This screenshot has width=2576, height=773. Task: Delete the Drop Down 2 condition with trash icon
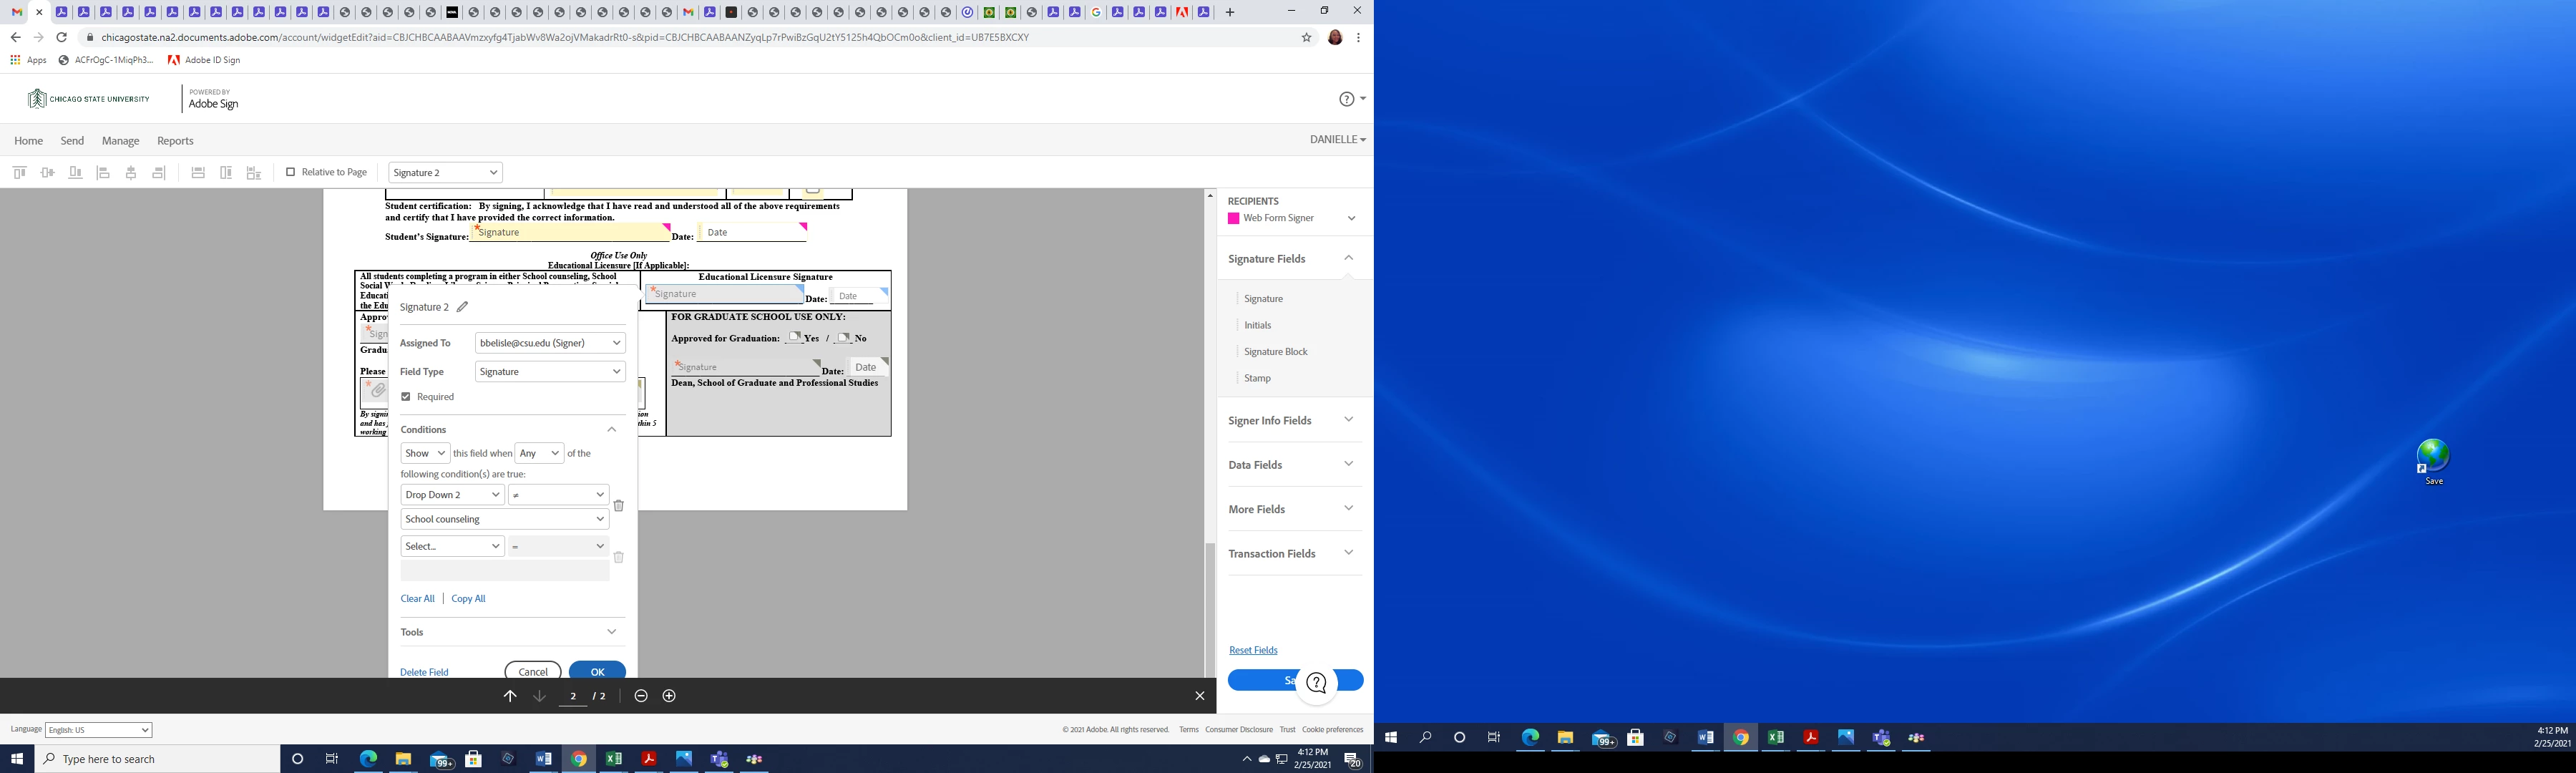click(618, 505)
